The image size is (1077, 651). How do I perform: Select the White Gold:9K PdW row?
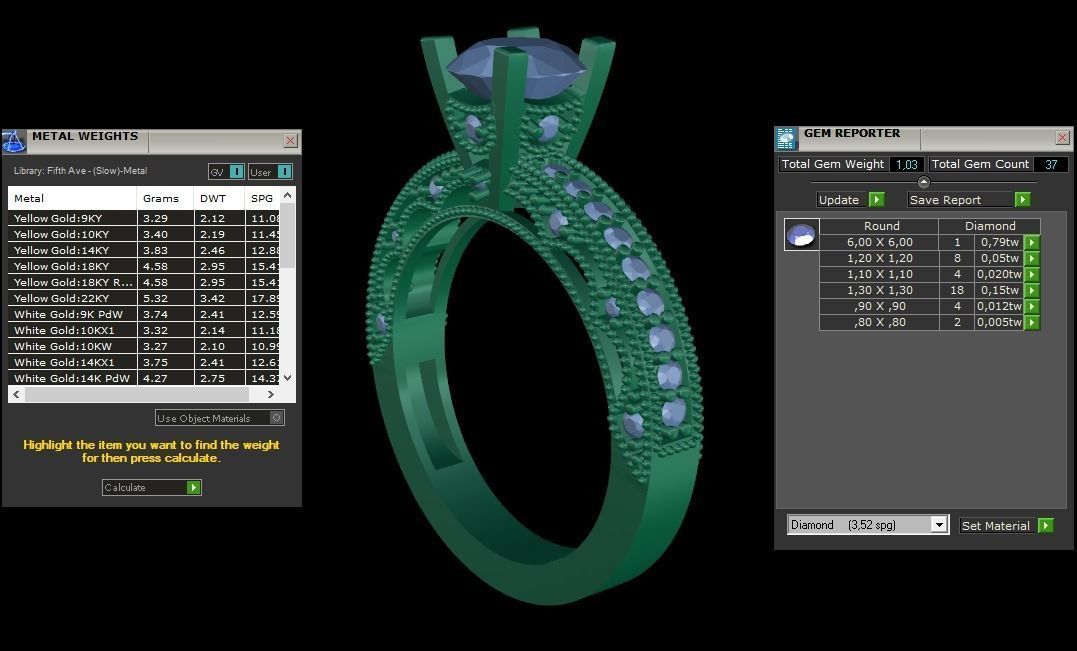[x=144, y=315]
